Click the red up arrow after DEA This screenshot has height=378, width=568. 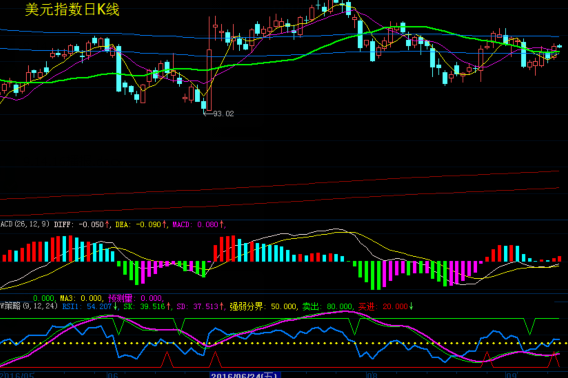[x=164, y=225]
